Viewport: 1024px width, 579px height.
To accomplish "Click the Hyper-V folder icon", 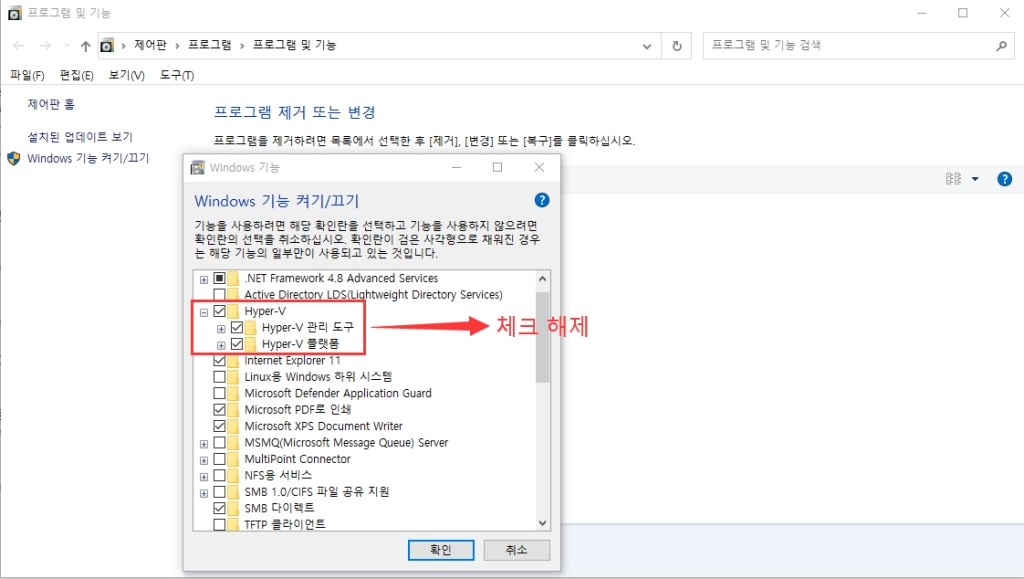I will tap(233, 311).
